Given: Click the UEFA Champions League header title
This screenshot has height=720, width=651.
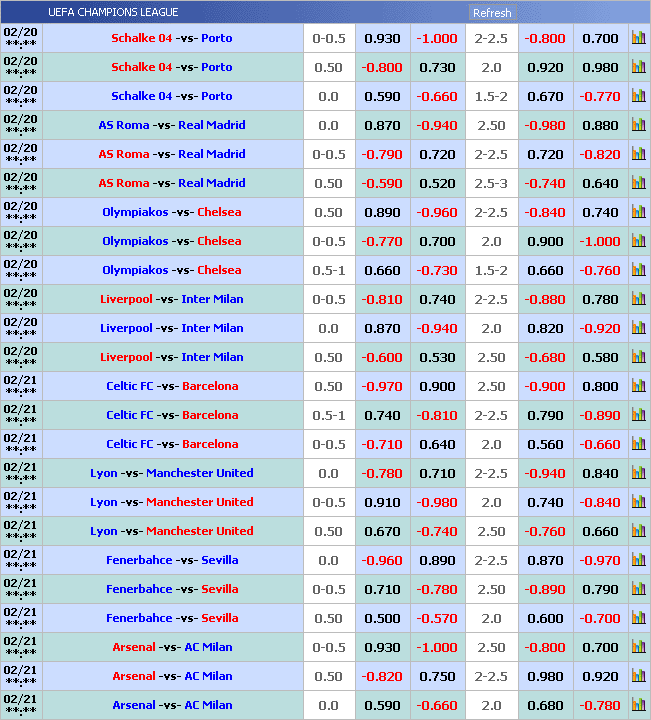Looking at the screenshot, I should tap(113, 13).
